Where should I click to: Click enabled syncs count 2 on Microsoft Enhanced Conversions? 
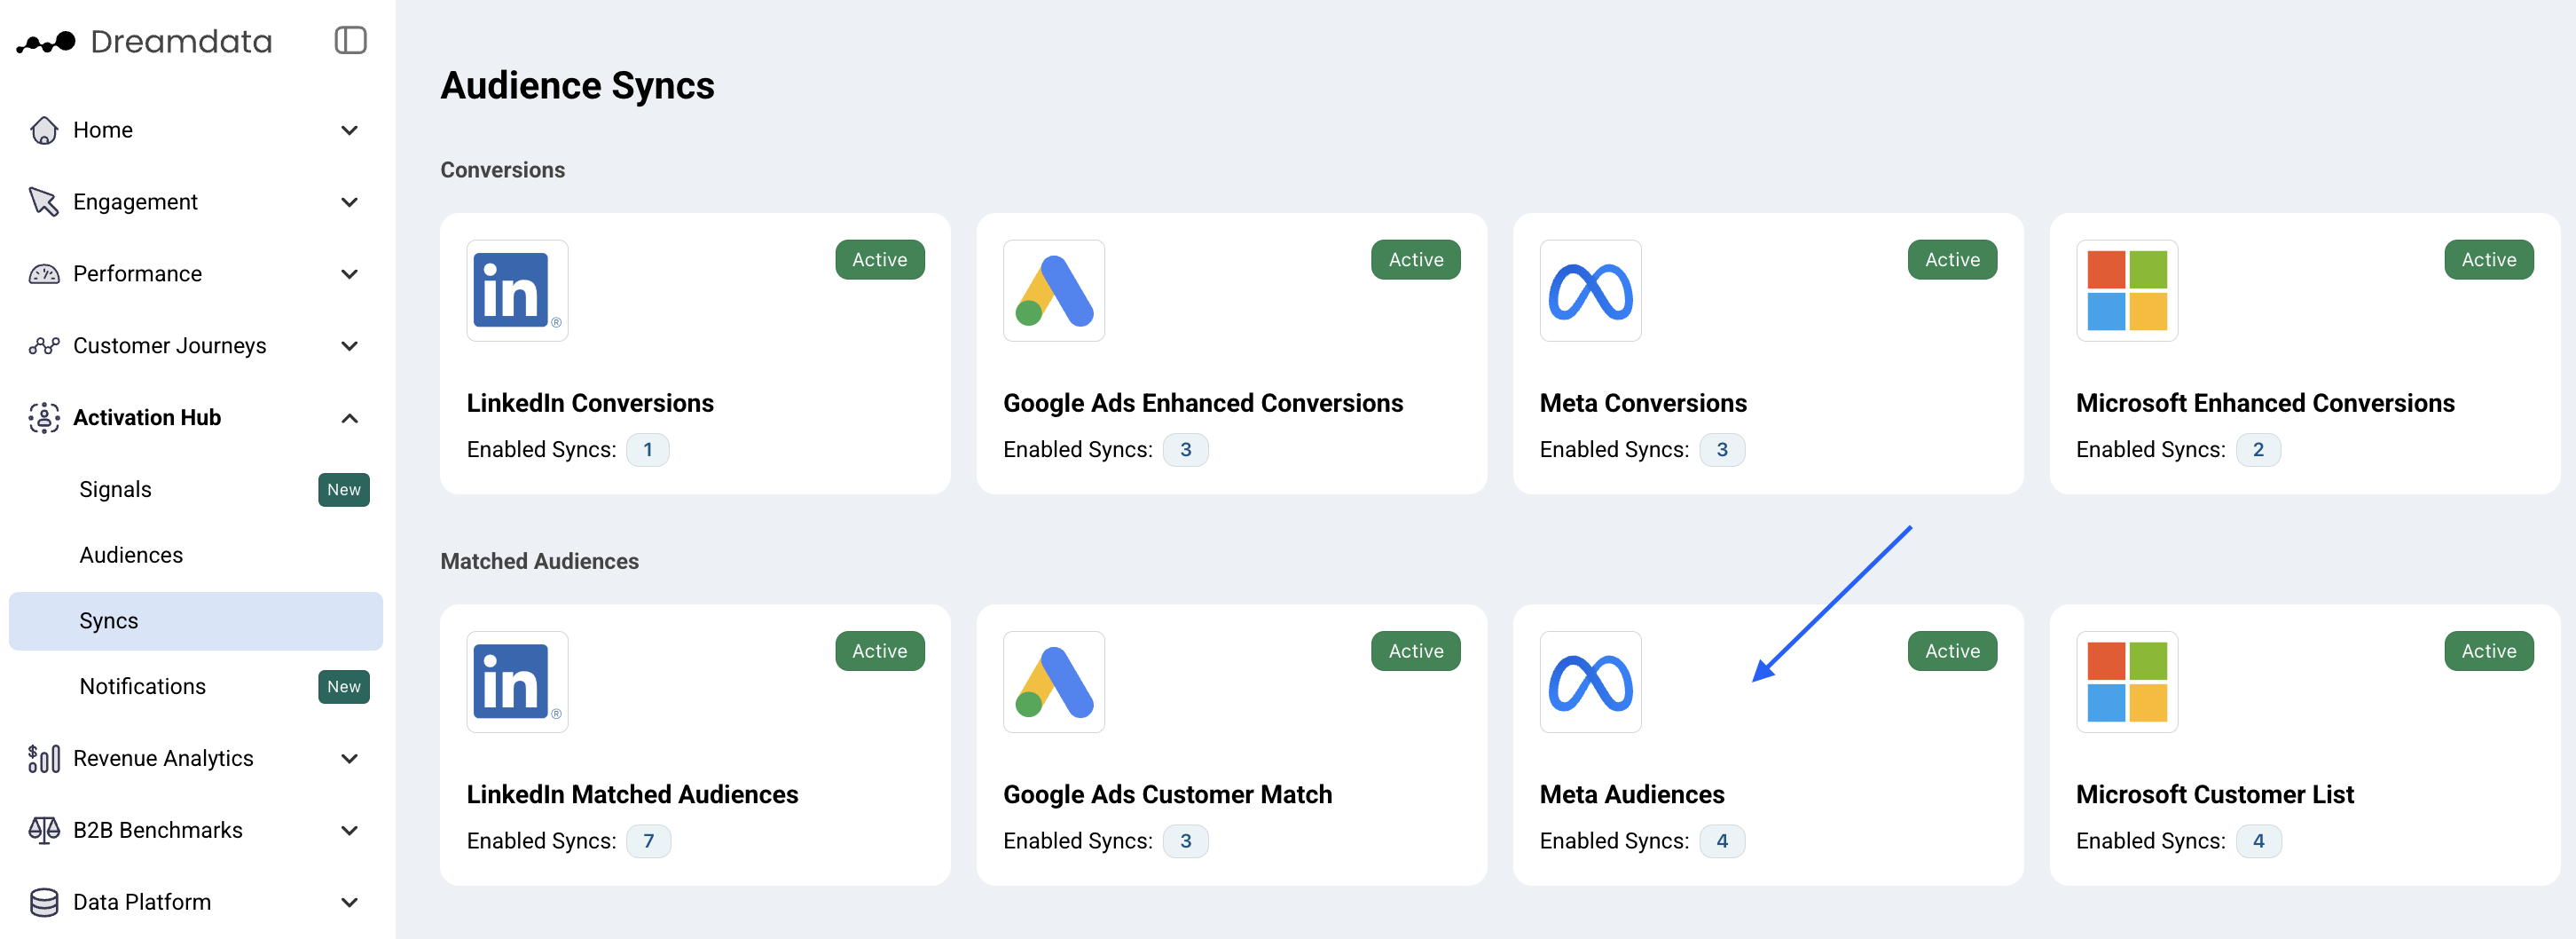(x=2258, y=450)
